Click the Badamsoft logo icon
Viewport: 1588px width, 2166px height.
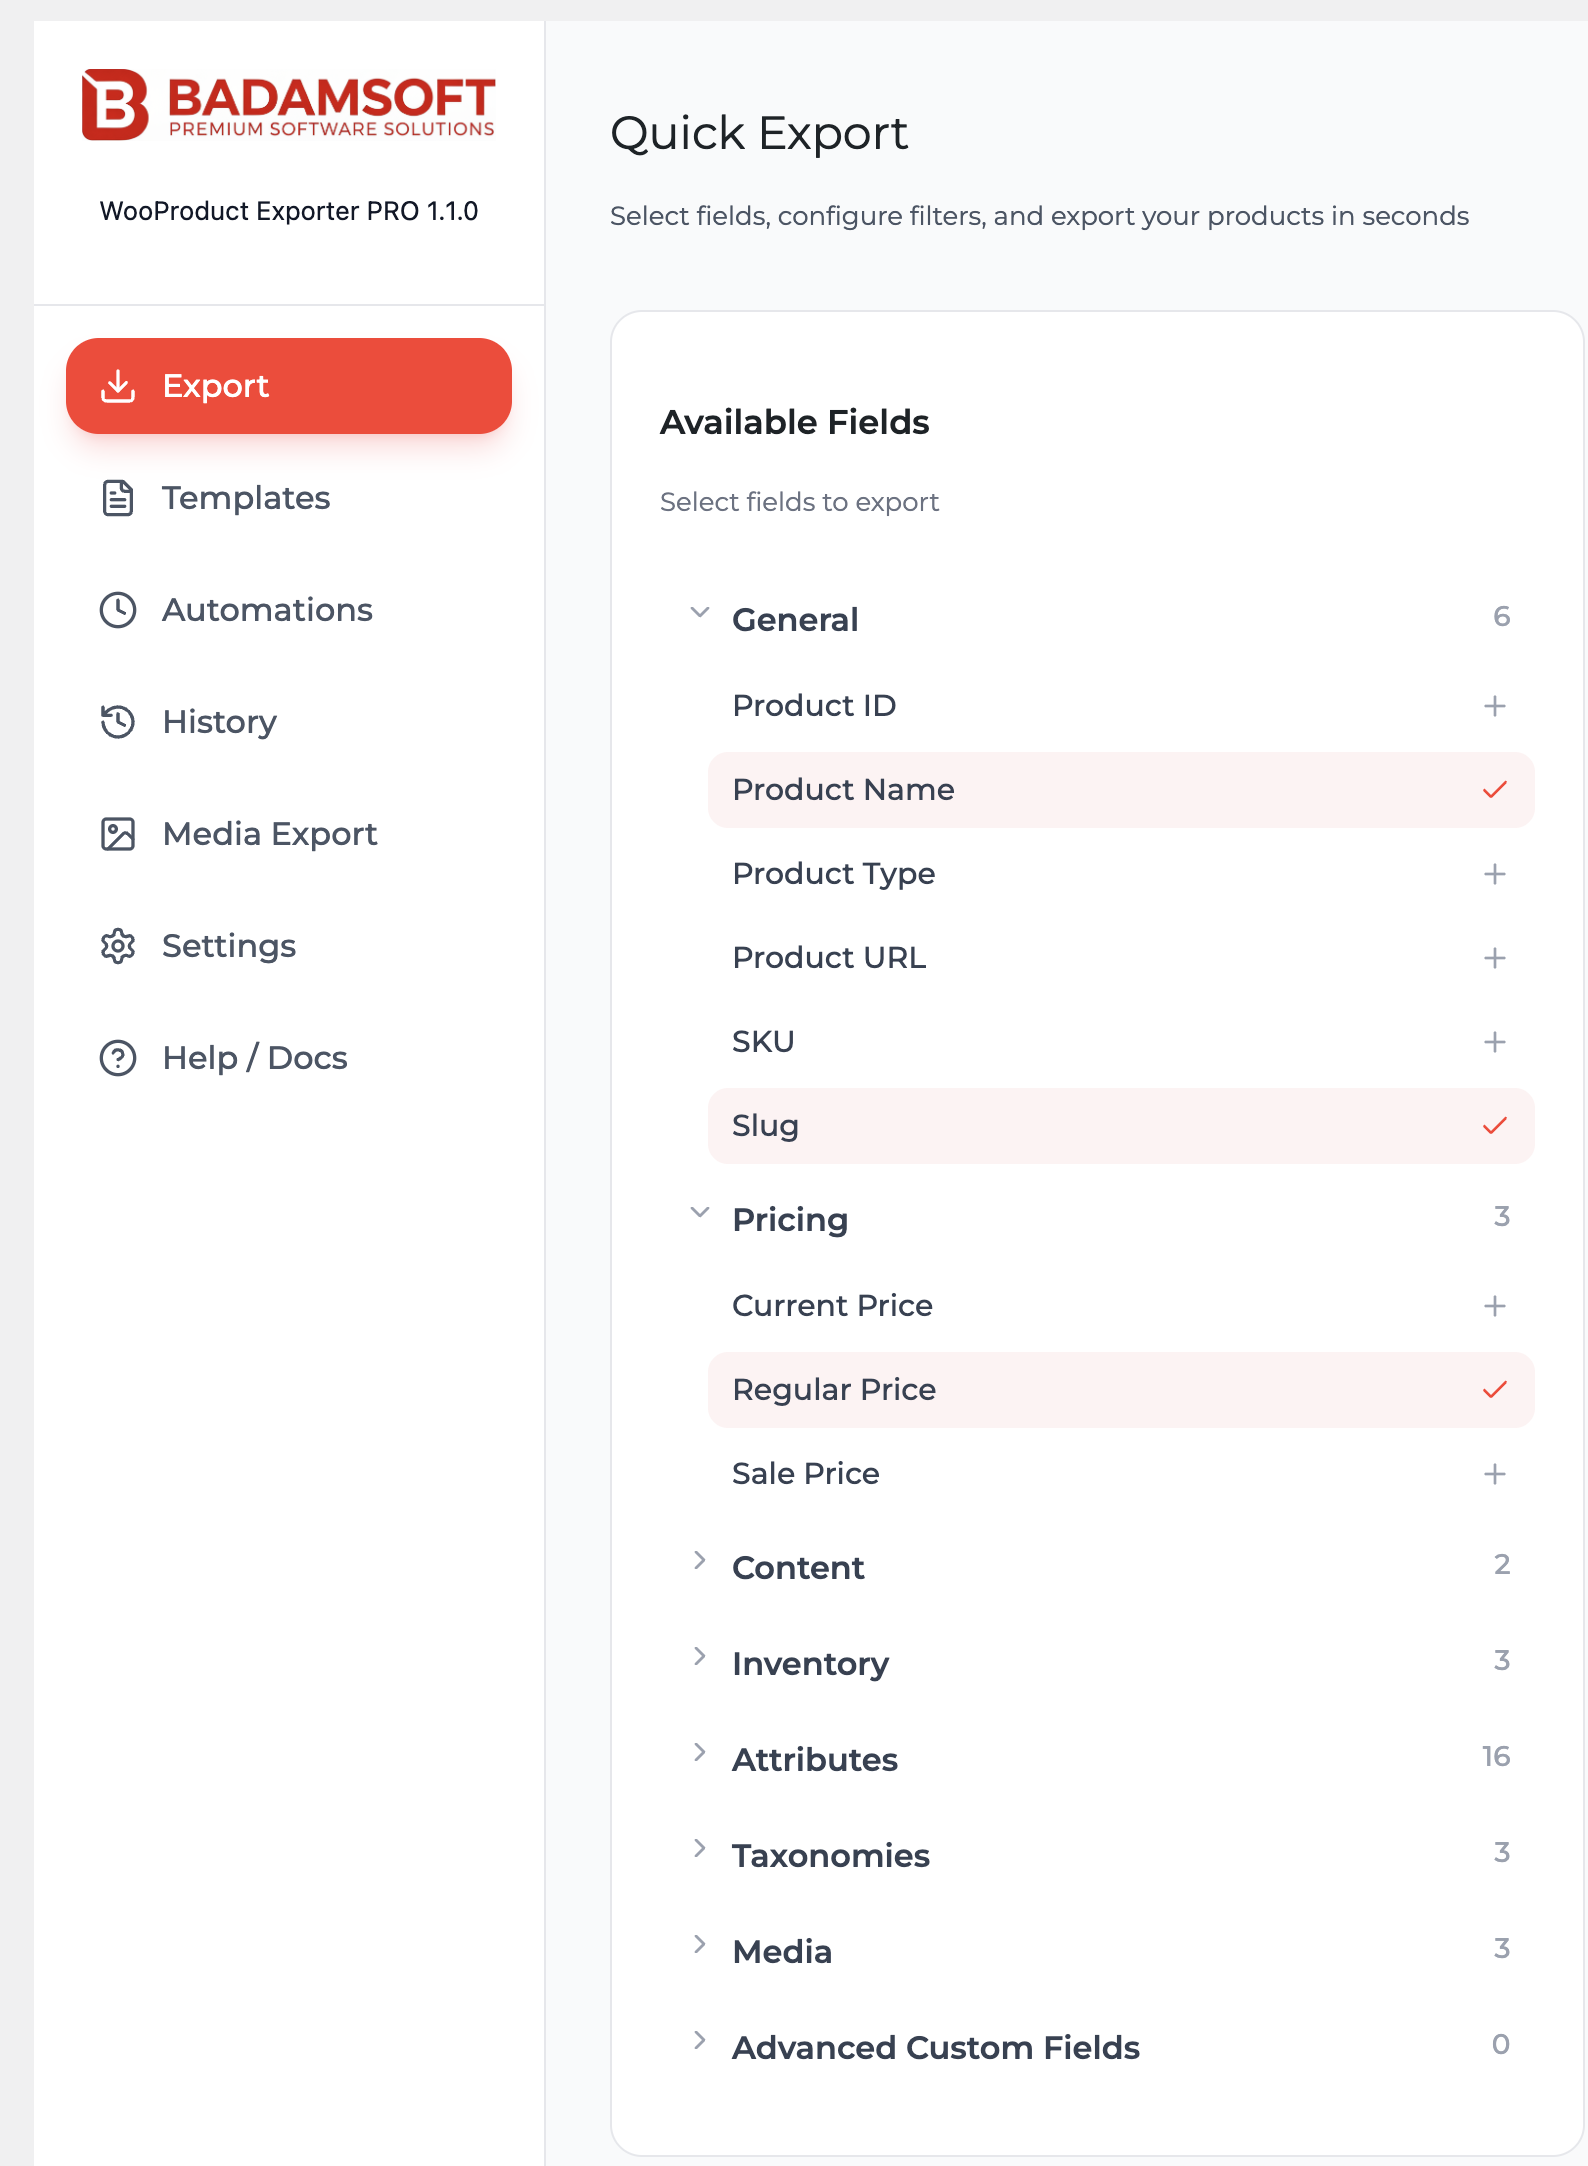tap(115, 104)
